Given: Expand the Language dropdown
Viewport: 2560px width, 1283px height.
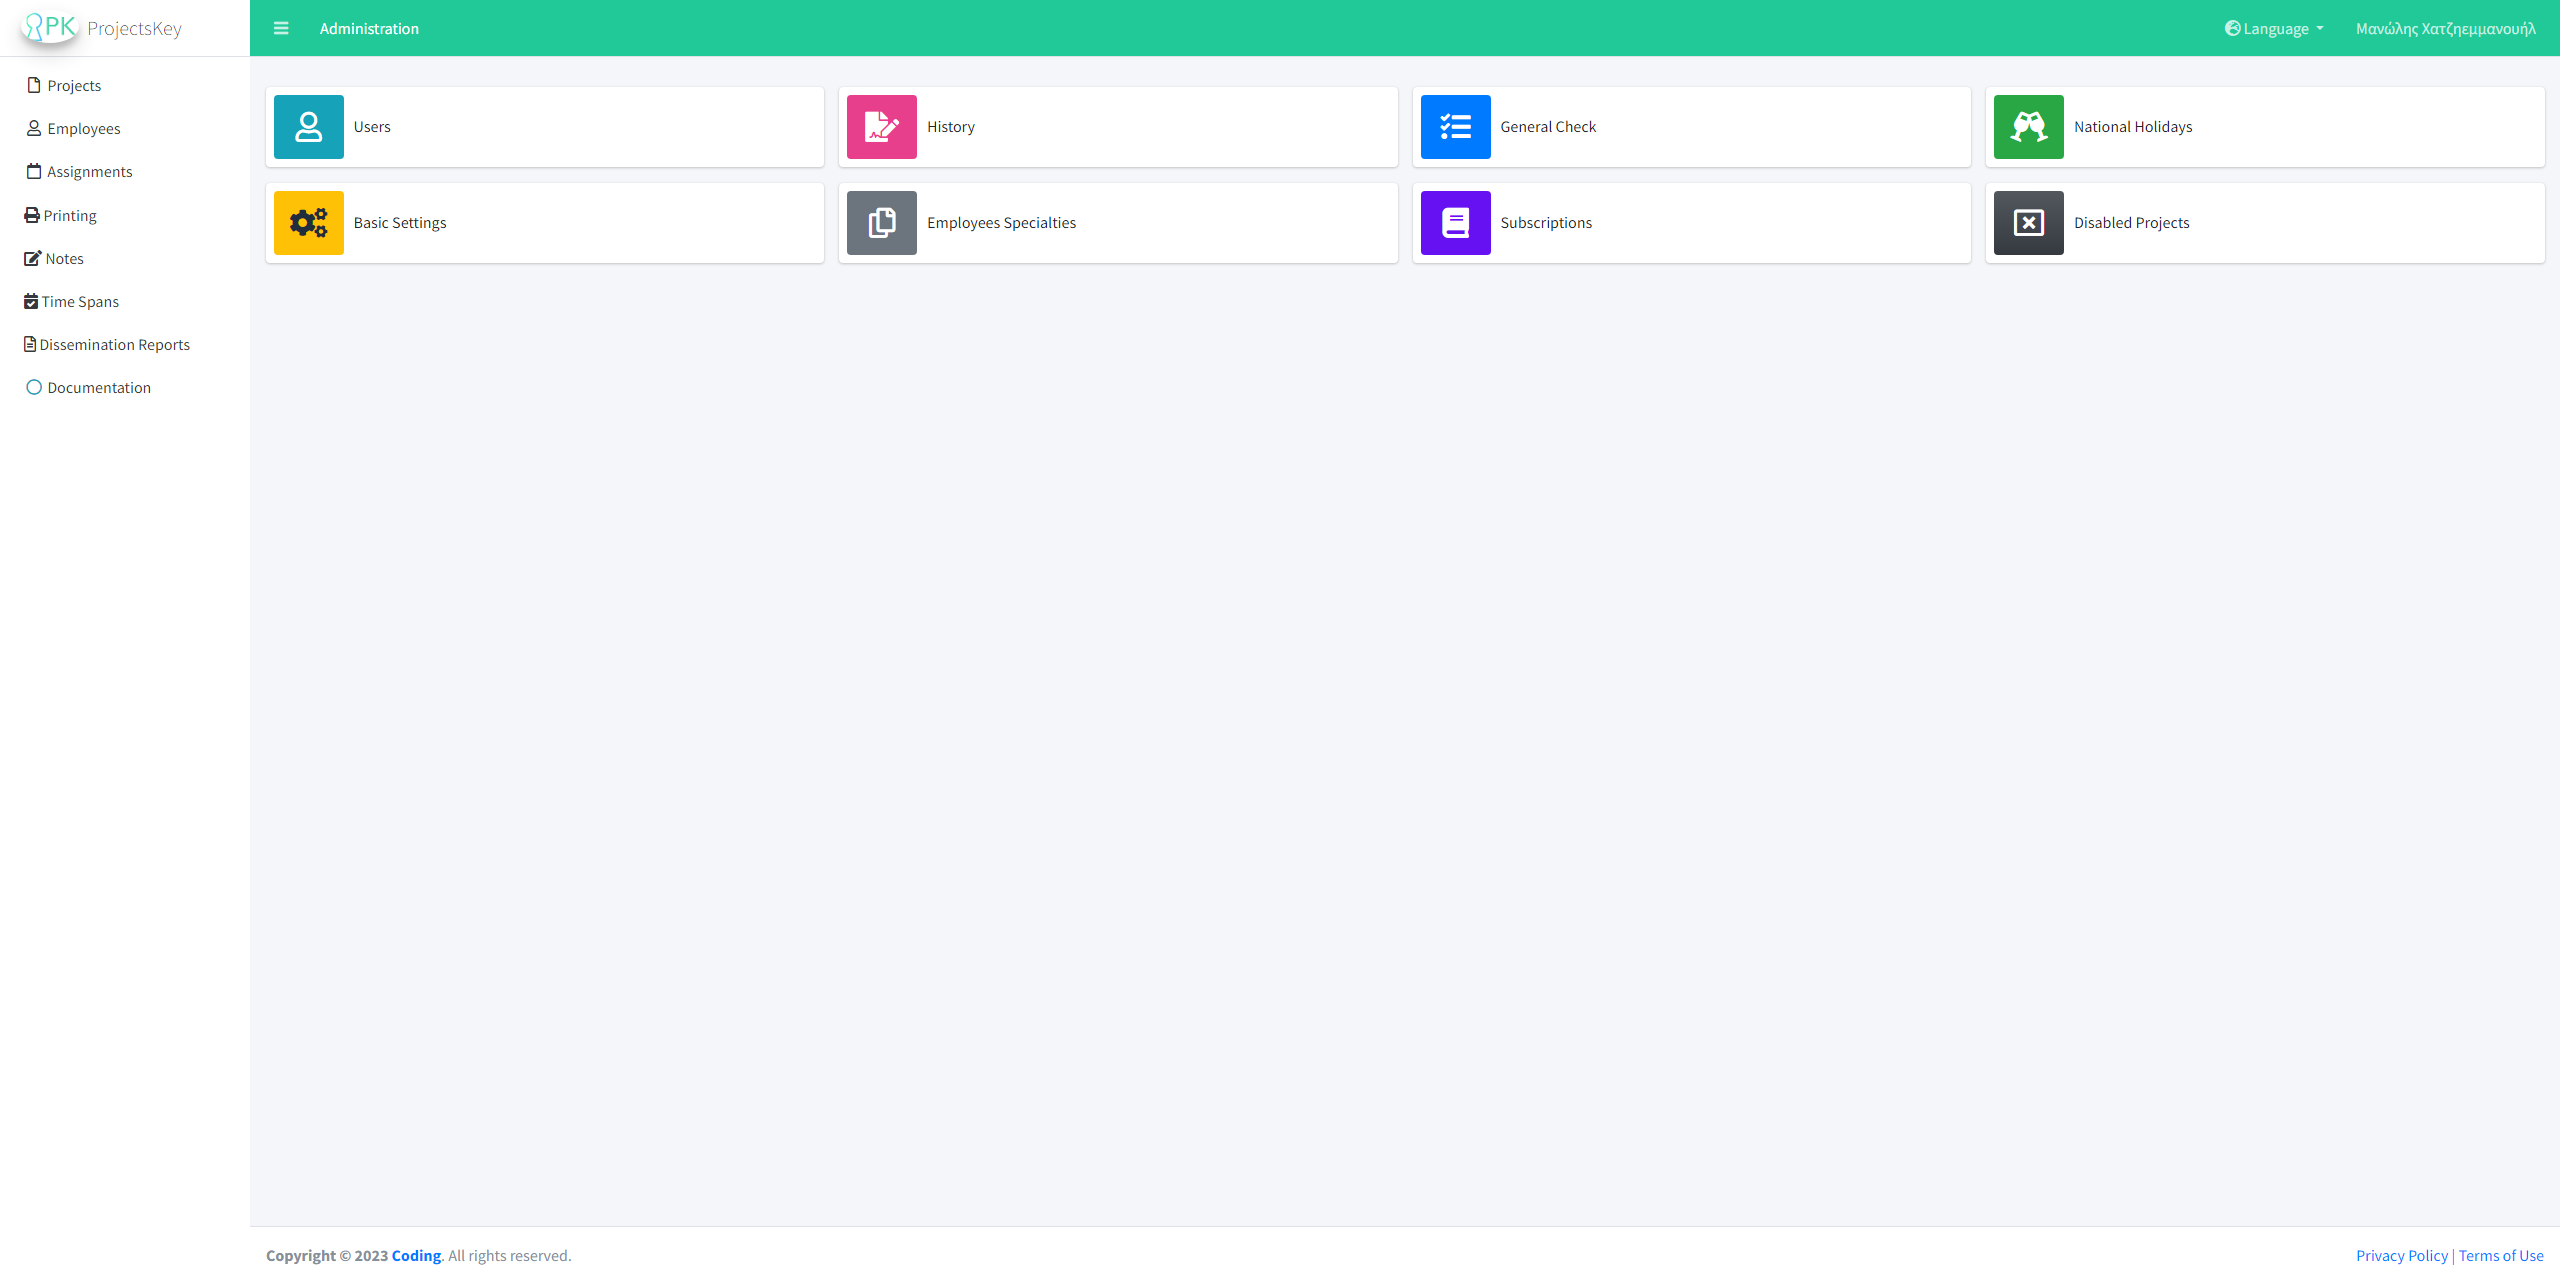Looking at the screenshot, I should tap(2274, 29).
